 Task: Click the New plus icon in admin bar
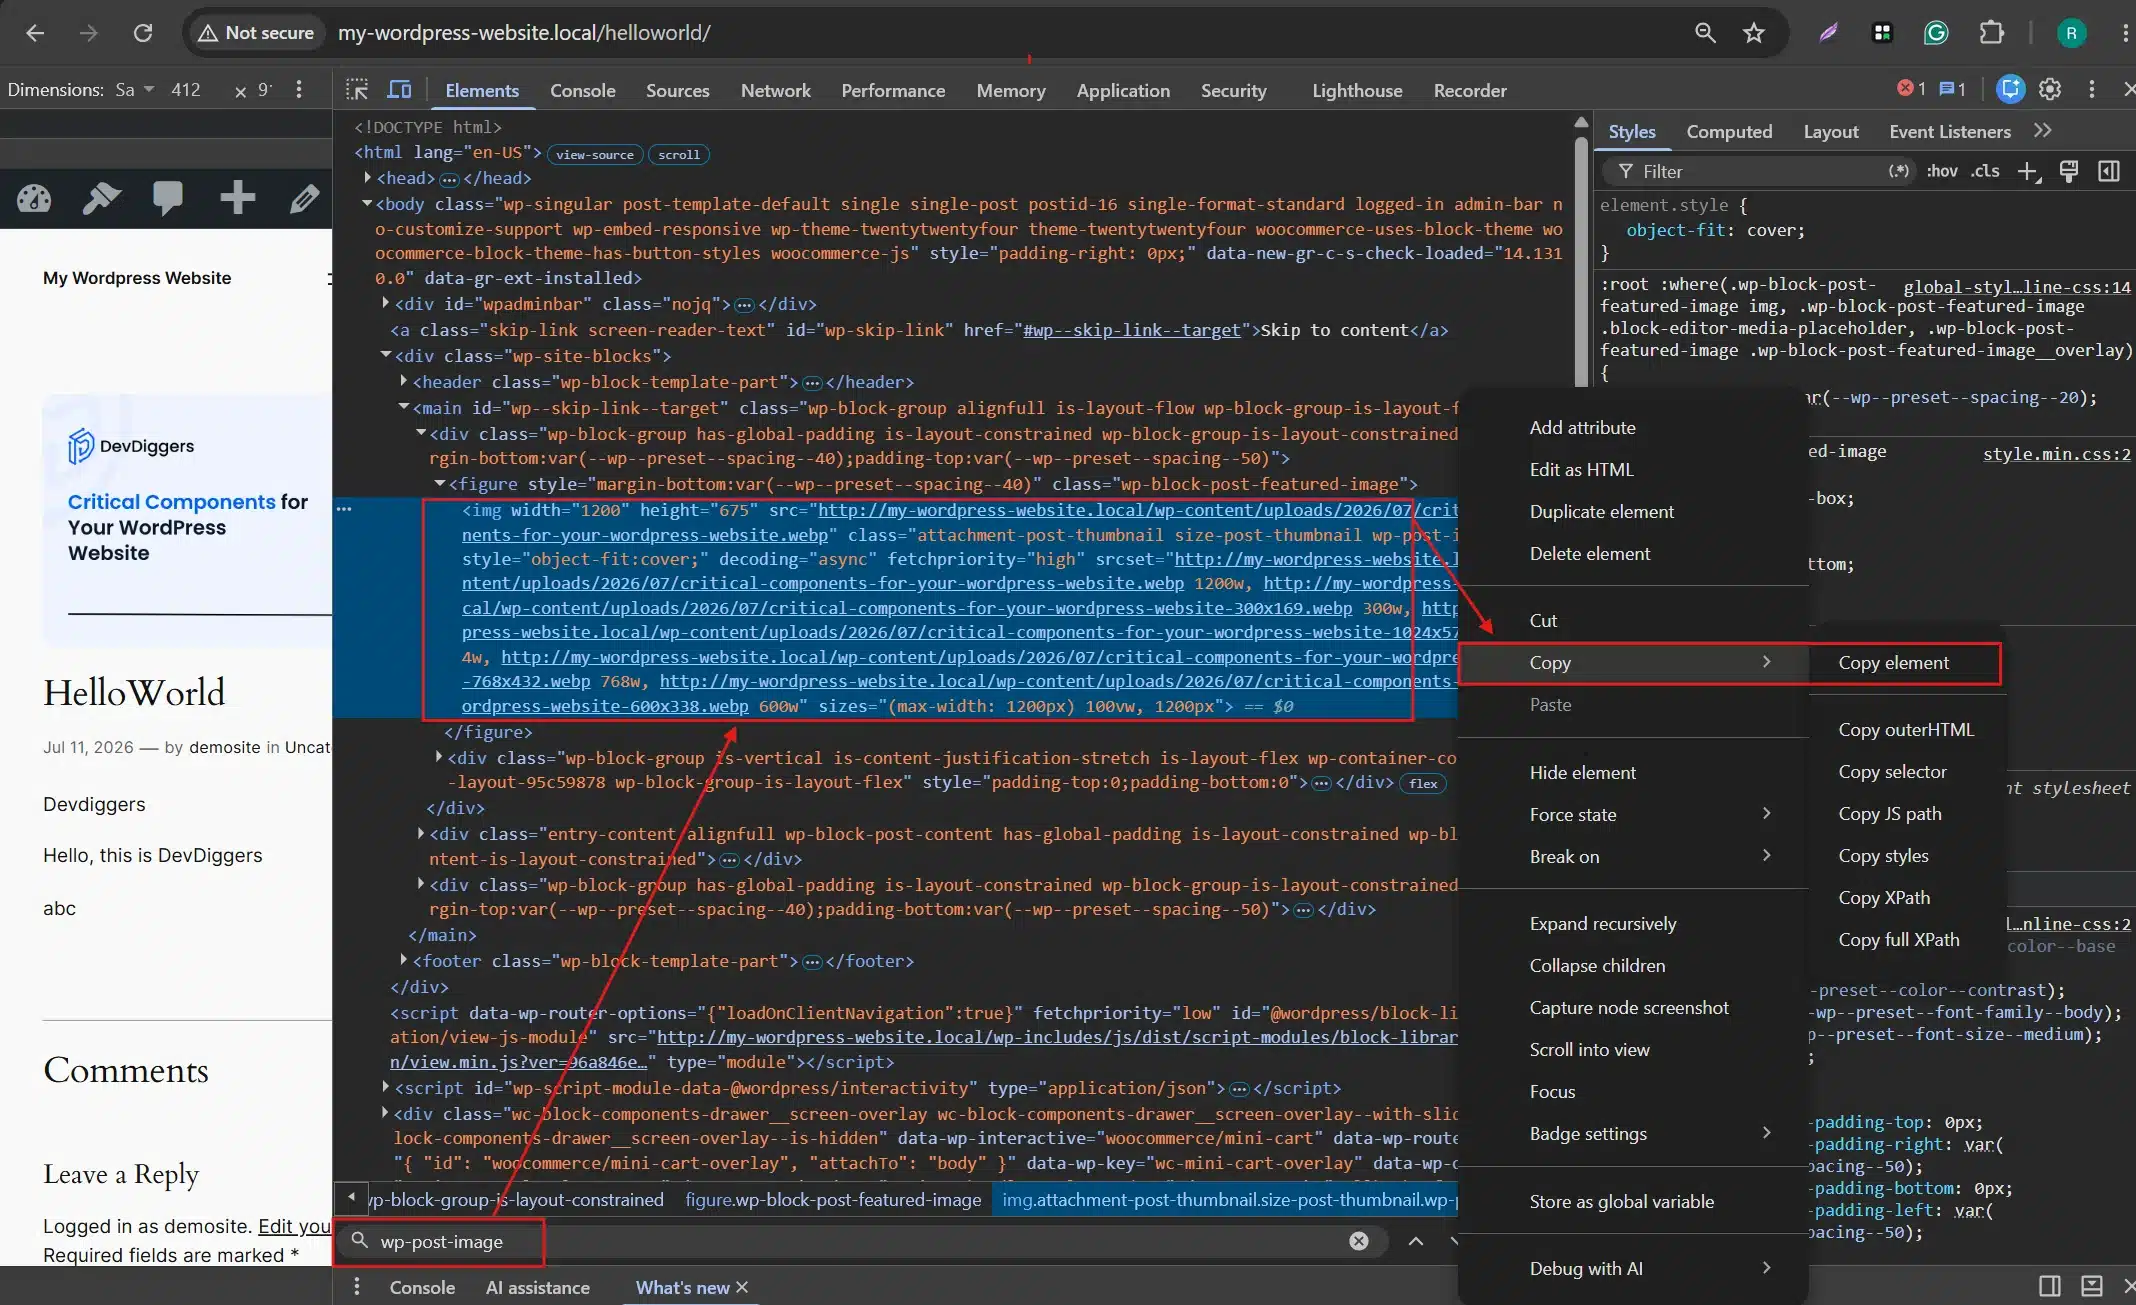coord(237,198)
